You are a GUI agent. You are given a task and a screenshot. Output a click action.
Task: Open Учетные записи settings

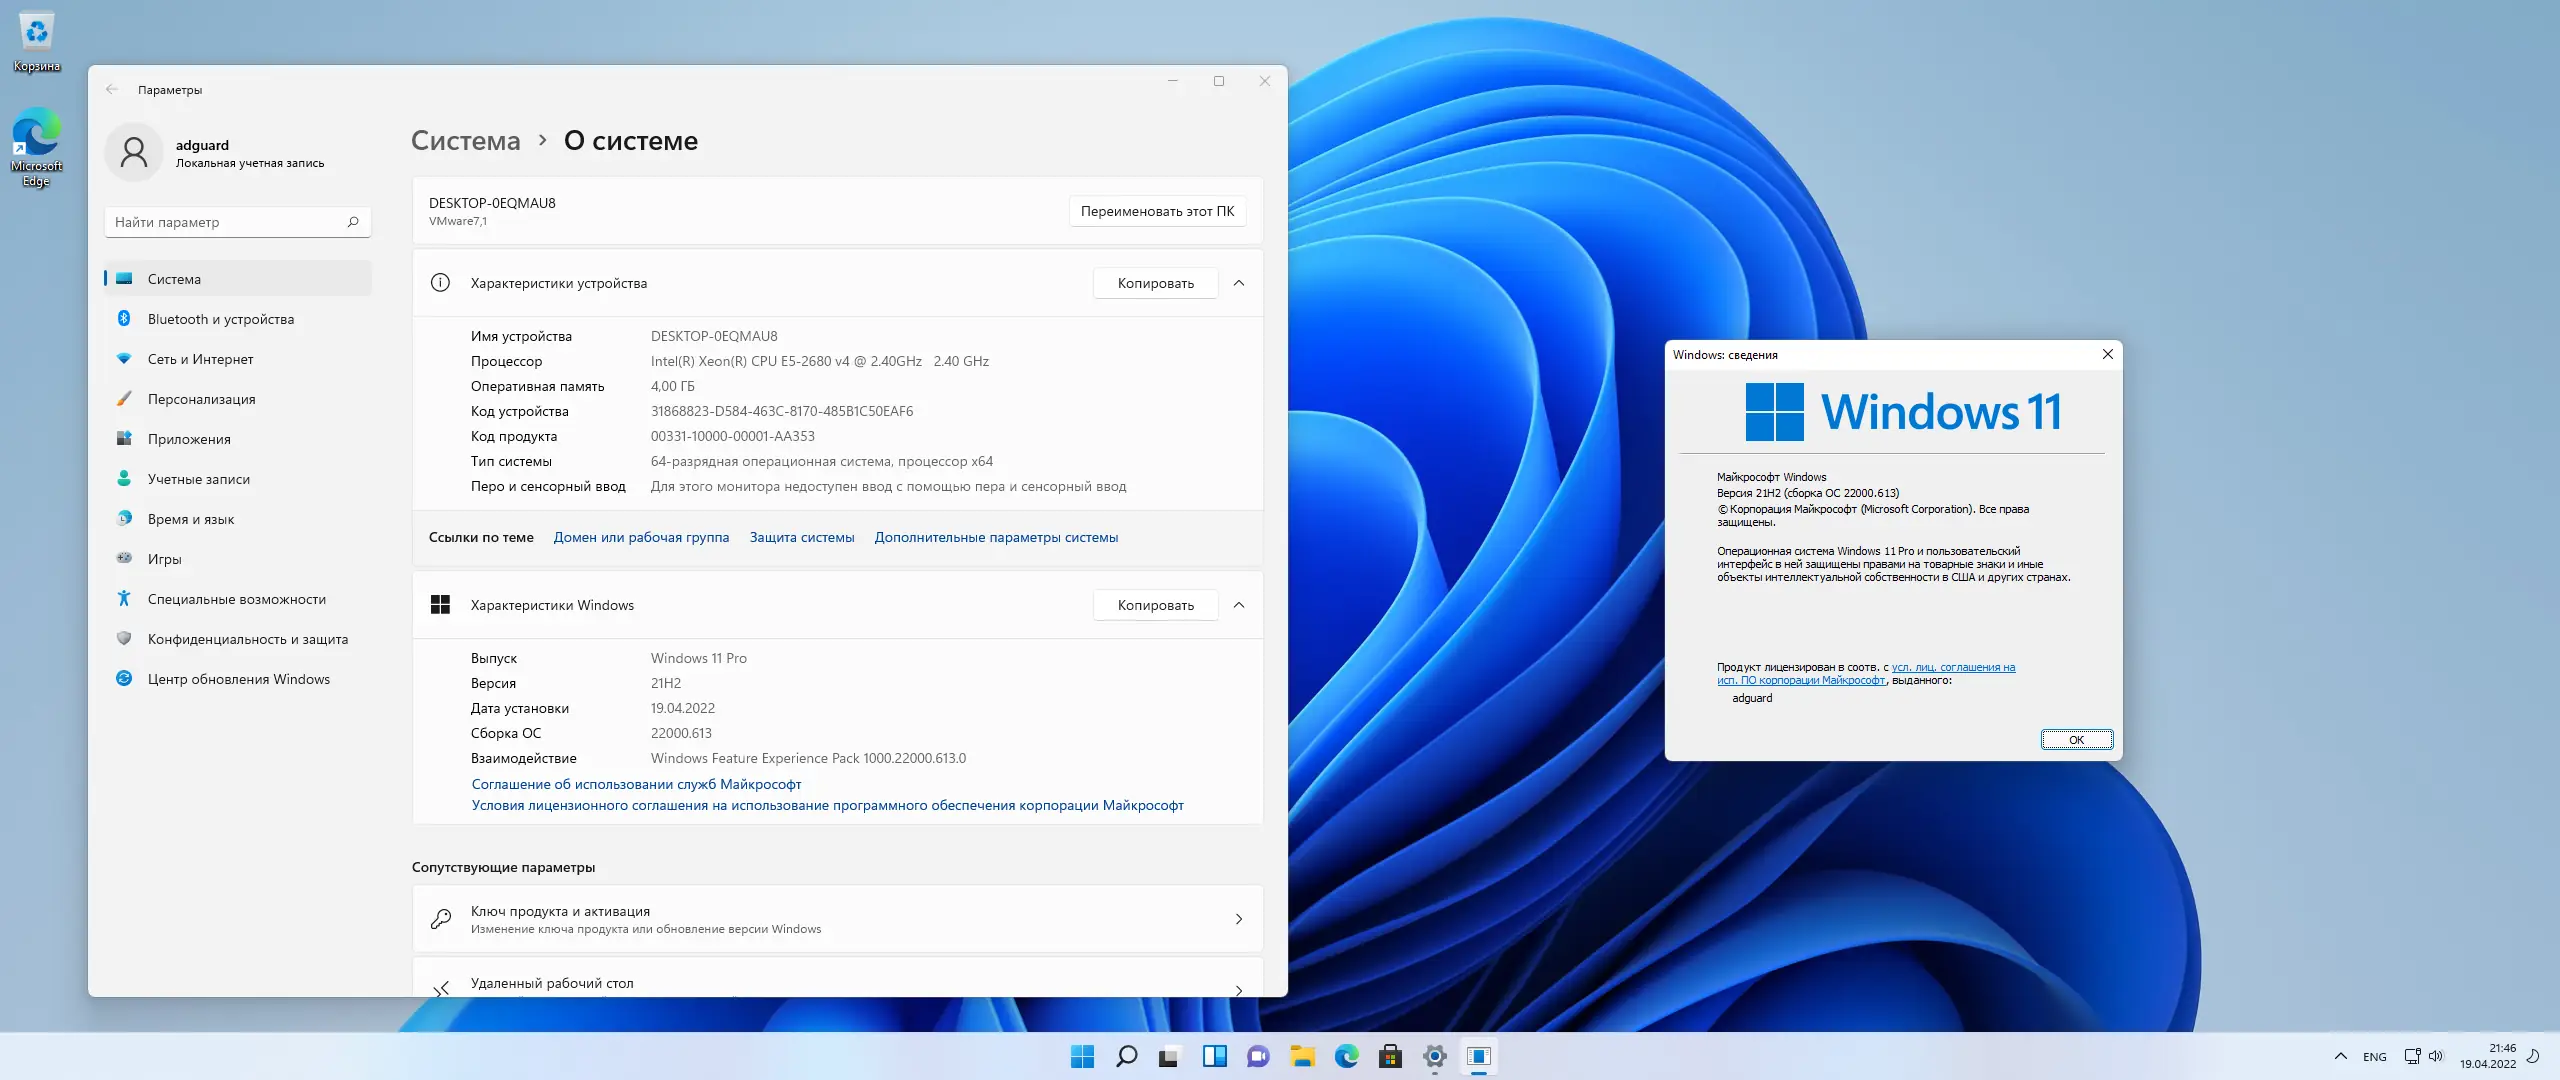[197, 478]
